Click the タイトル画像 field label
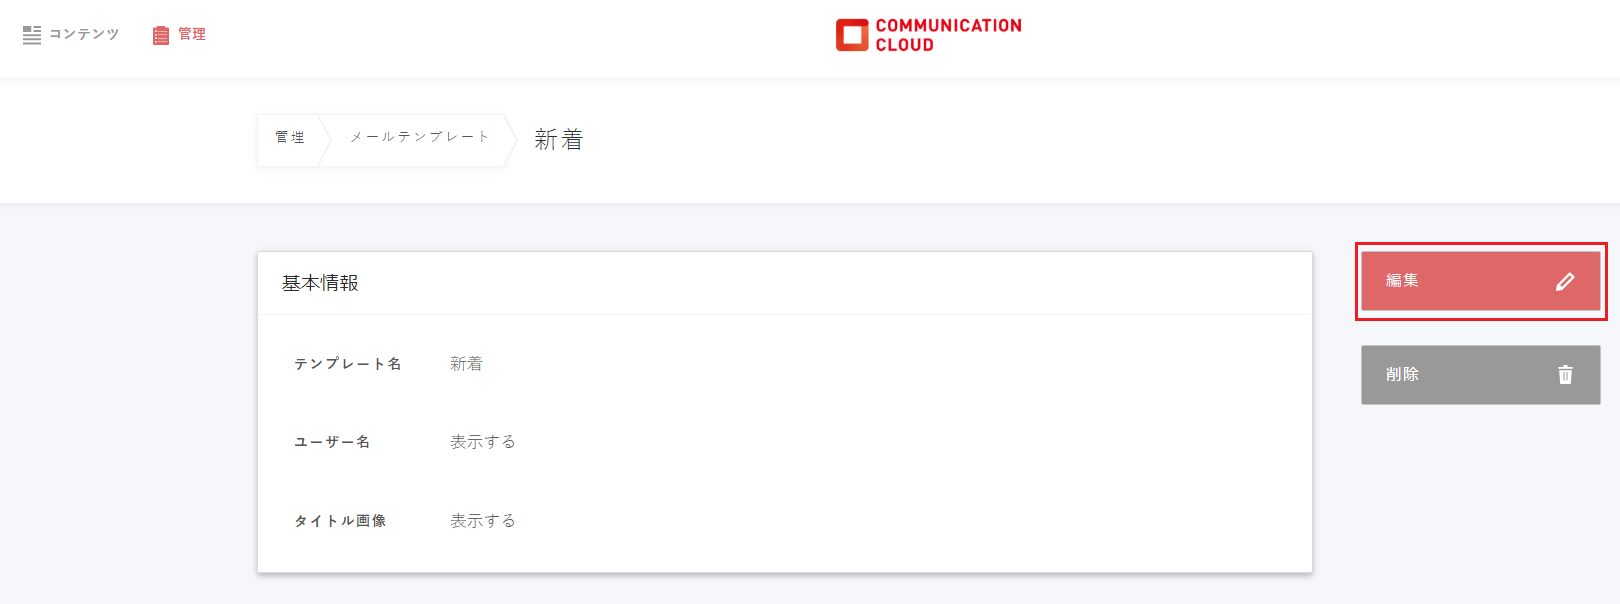This screenshot has width=1620, height=604. point(340,521)
